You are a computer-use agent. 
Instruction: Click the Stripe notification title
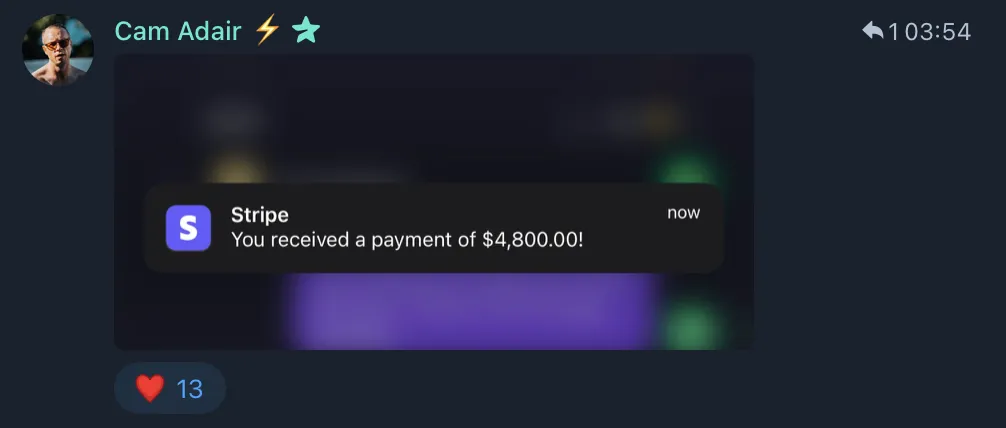pos(260,214)
